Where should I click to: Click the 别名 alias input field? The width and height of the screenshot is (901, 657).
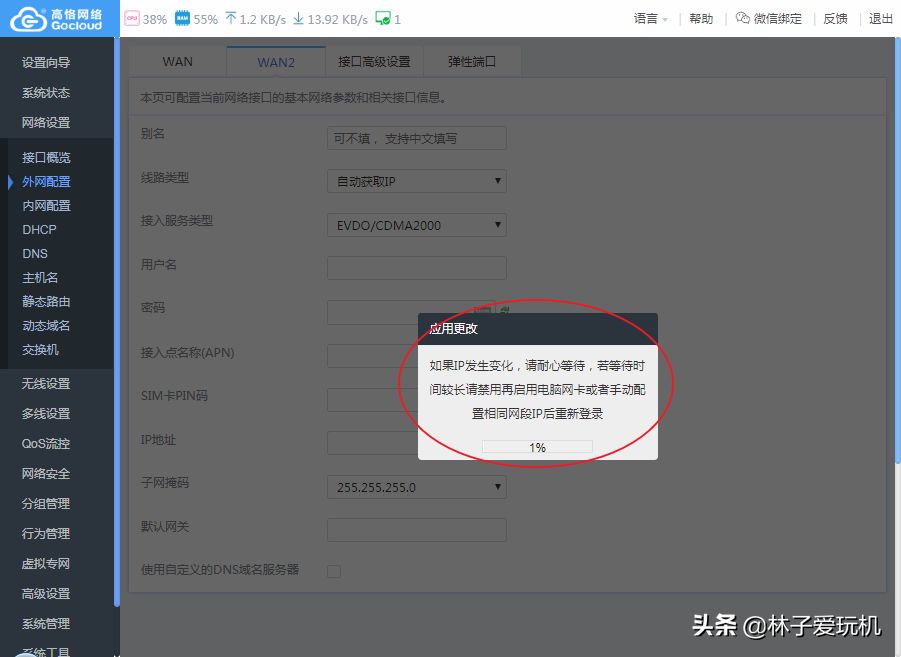[416, 138]
